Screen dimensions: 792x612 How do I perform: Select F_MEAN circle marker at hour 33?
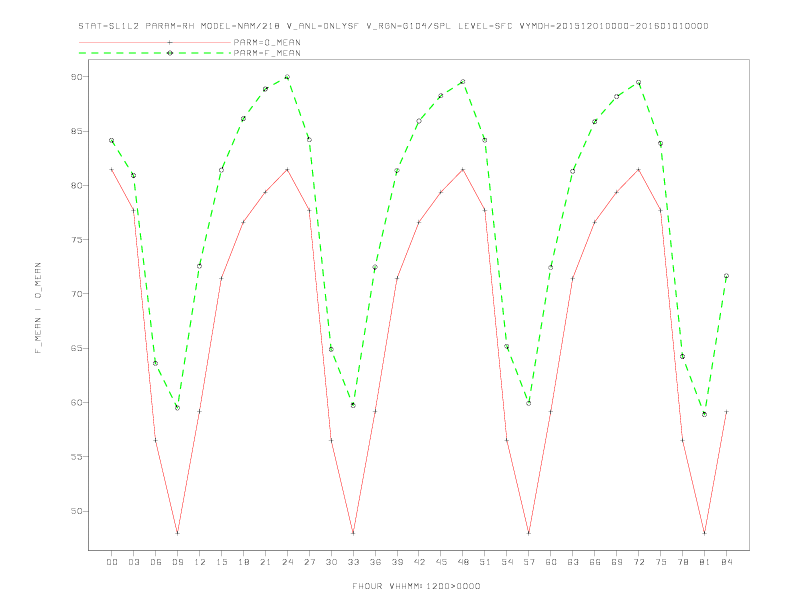point(353,405)
